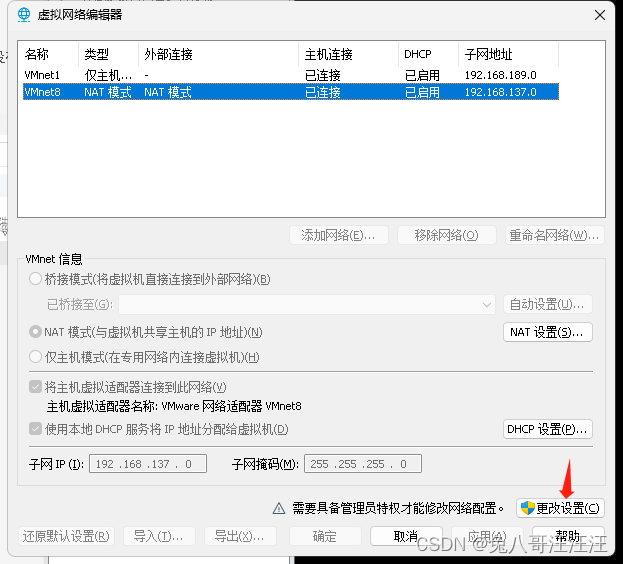The height and width of the screenshot is (564, 623).
Task: Select 桥接模式 radio button
Action: [35, 279]
